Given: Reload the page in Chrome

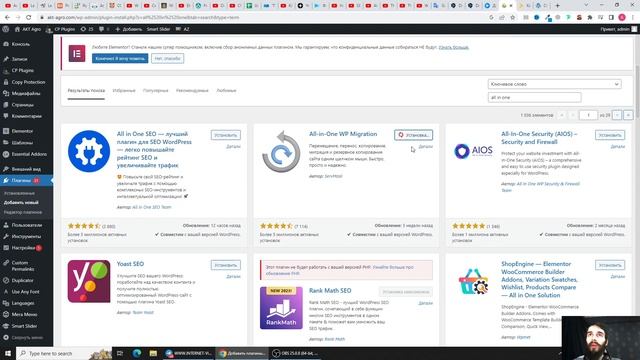Looking at the screenshot, I should [29, 18].
